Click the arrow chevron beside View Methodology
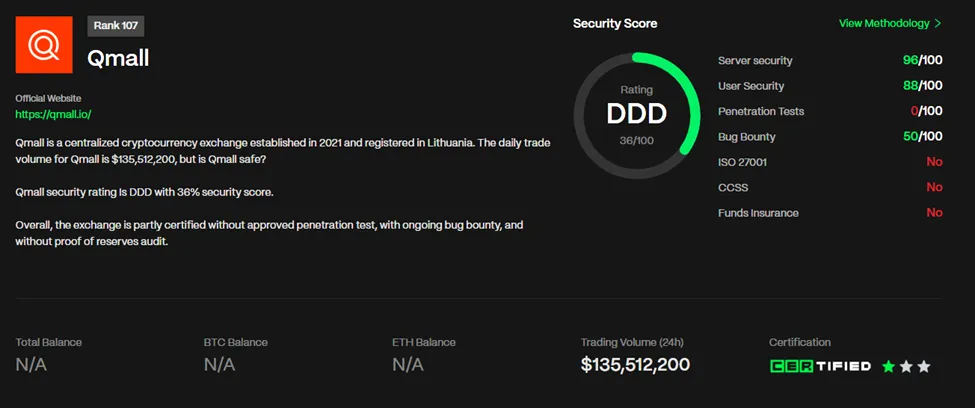975x408 pixels. tap(937, 23)
